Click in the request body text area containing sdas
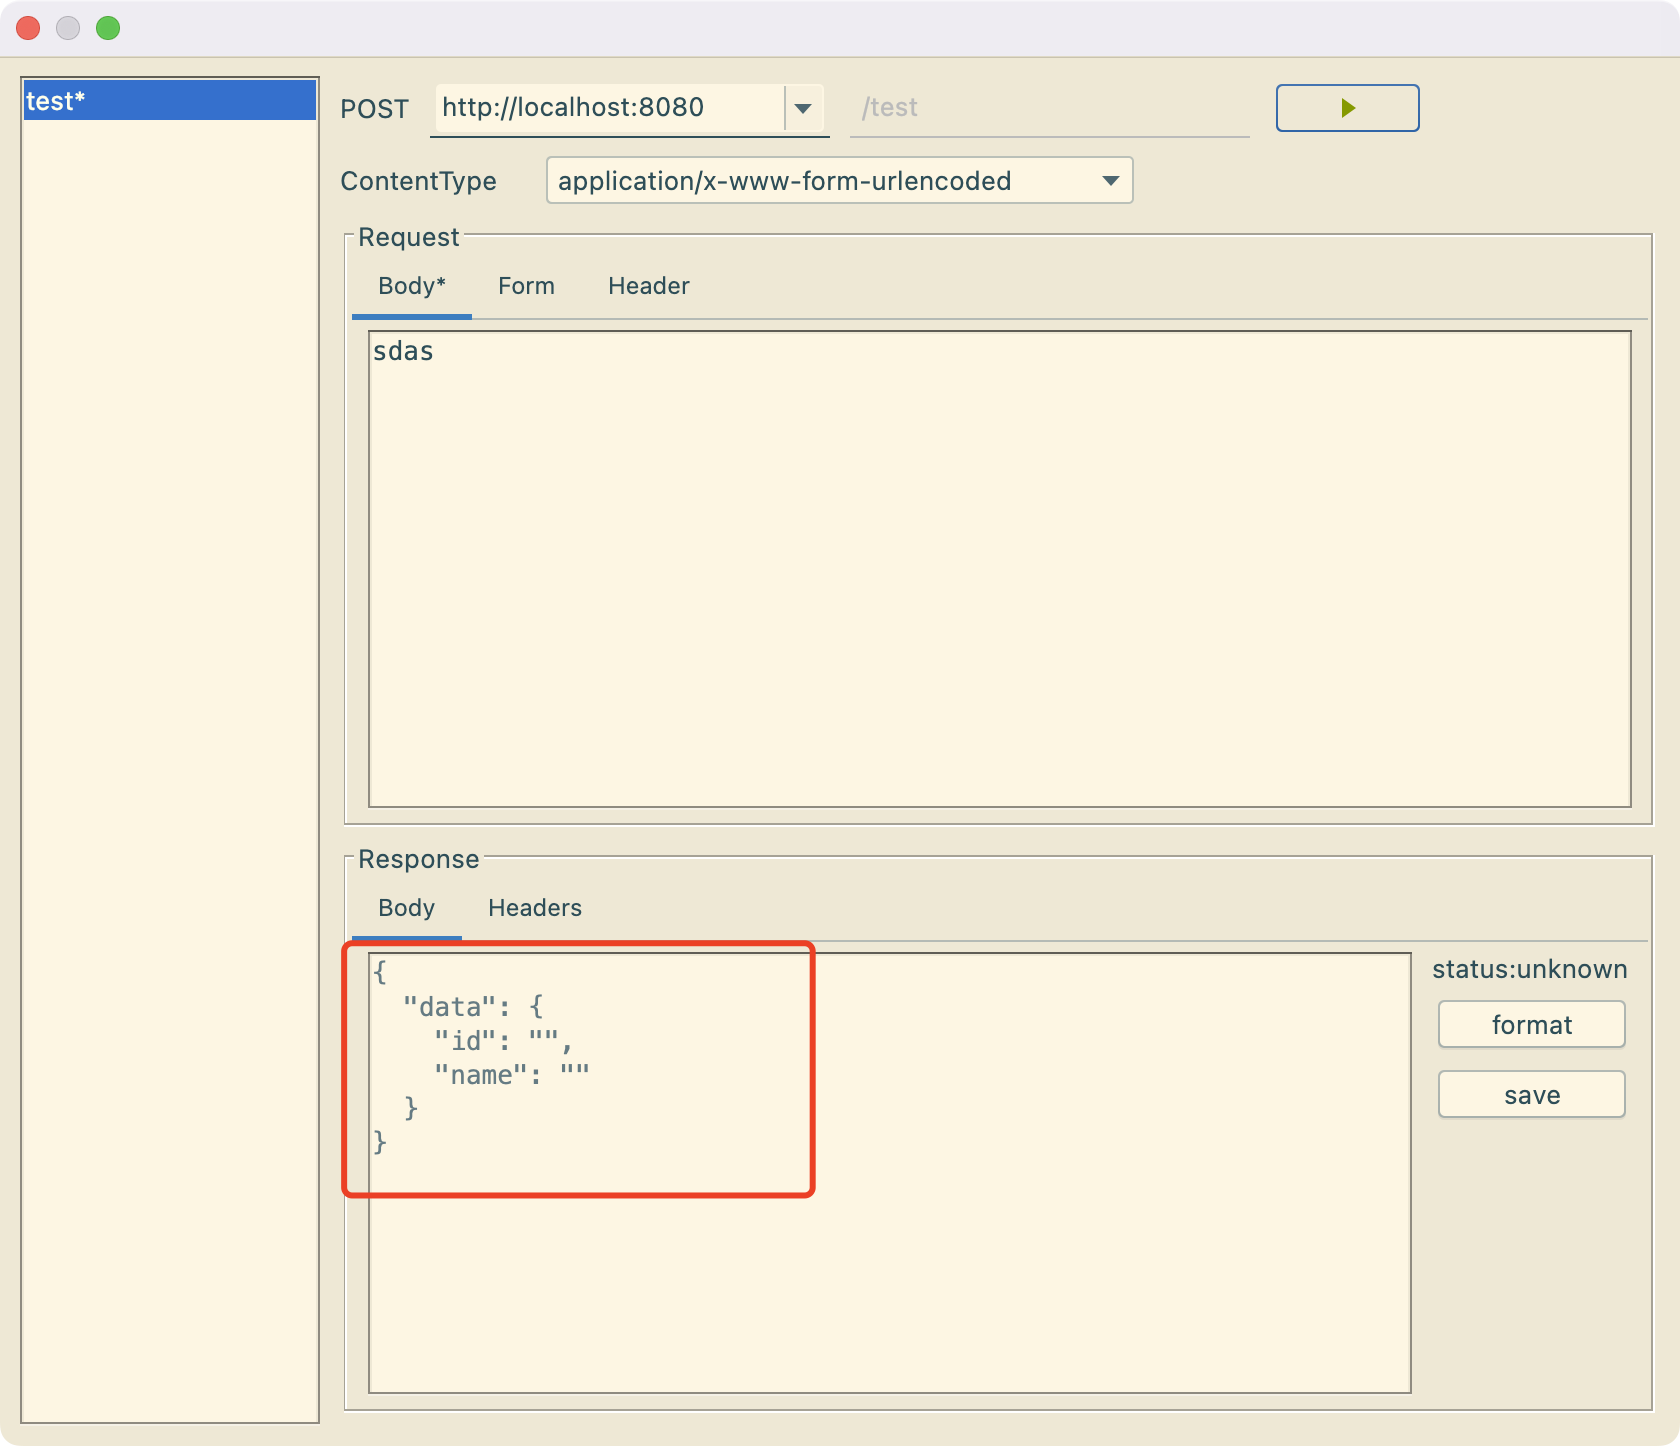The height and width of the screenshot is (1446, 1680). coord(1000,569)
